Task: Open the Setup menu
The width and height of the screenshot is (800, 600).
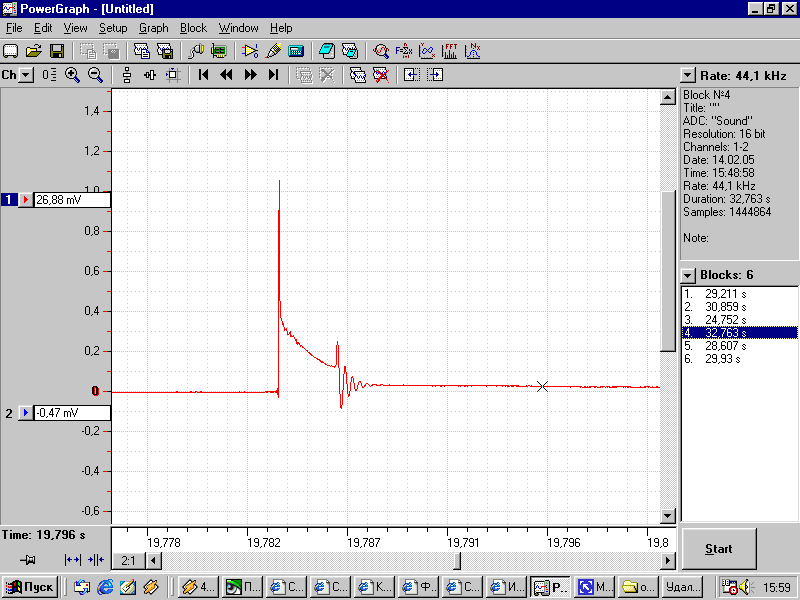Action: (113, 28)
